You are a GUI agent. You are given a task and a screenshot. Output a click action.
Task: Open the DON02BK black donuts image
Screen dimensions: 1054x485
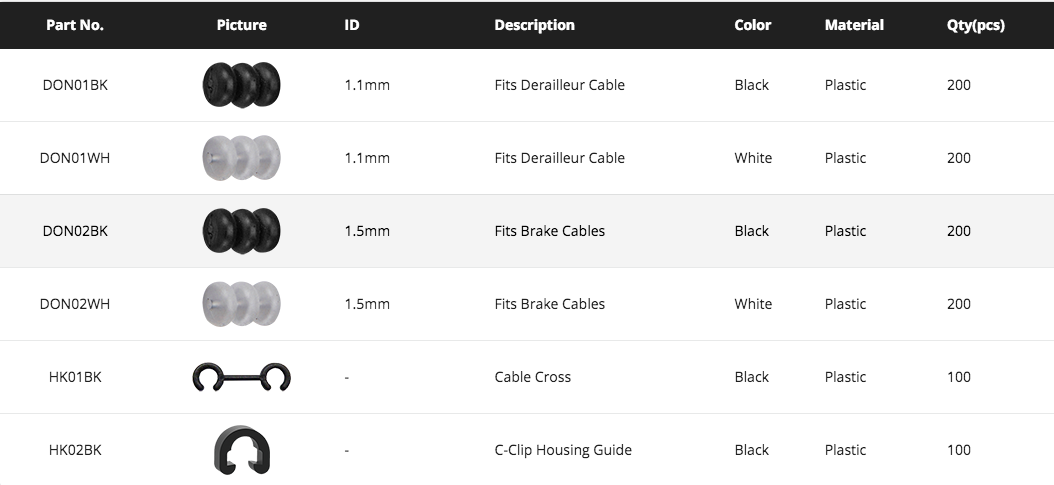tap(241, 231)
